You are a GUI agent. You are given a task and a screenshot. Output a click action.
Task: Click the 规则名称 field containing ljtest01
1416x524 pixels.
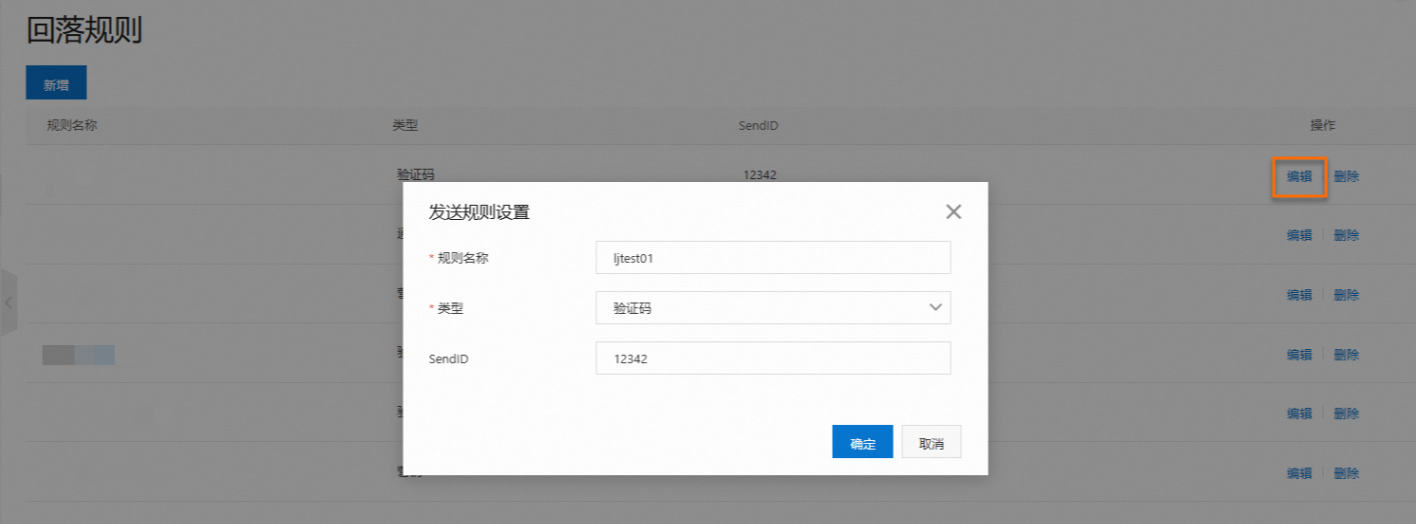[773, 257]
